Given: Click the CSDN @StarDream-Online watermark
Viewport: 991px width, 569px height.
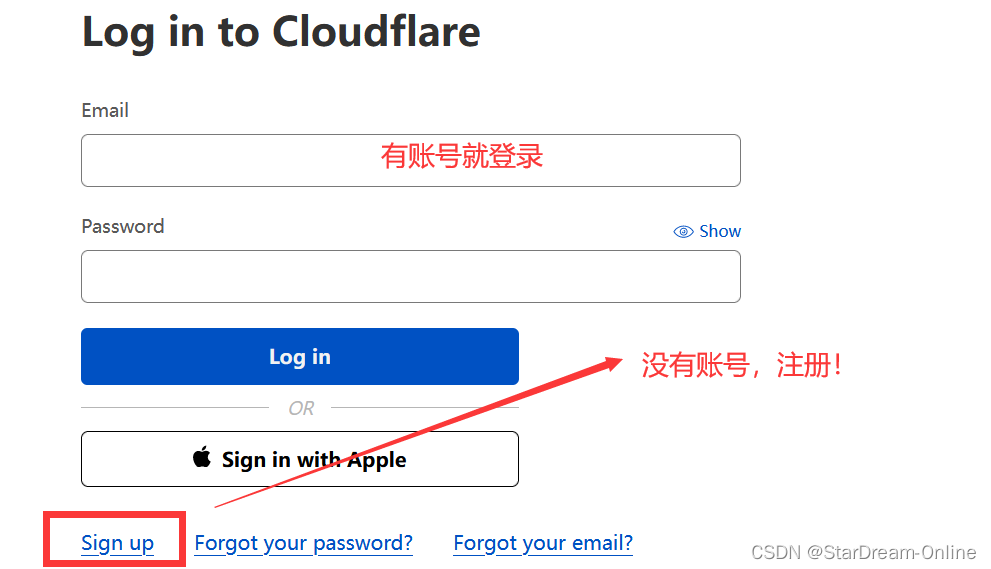Looking at the screenshot, I should (863, 553).
